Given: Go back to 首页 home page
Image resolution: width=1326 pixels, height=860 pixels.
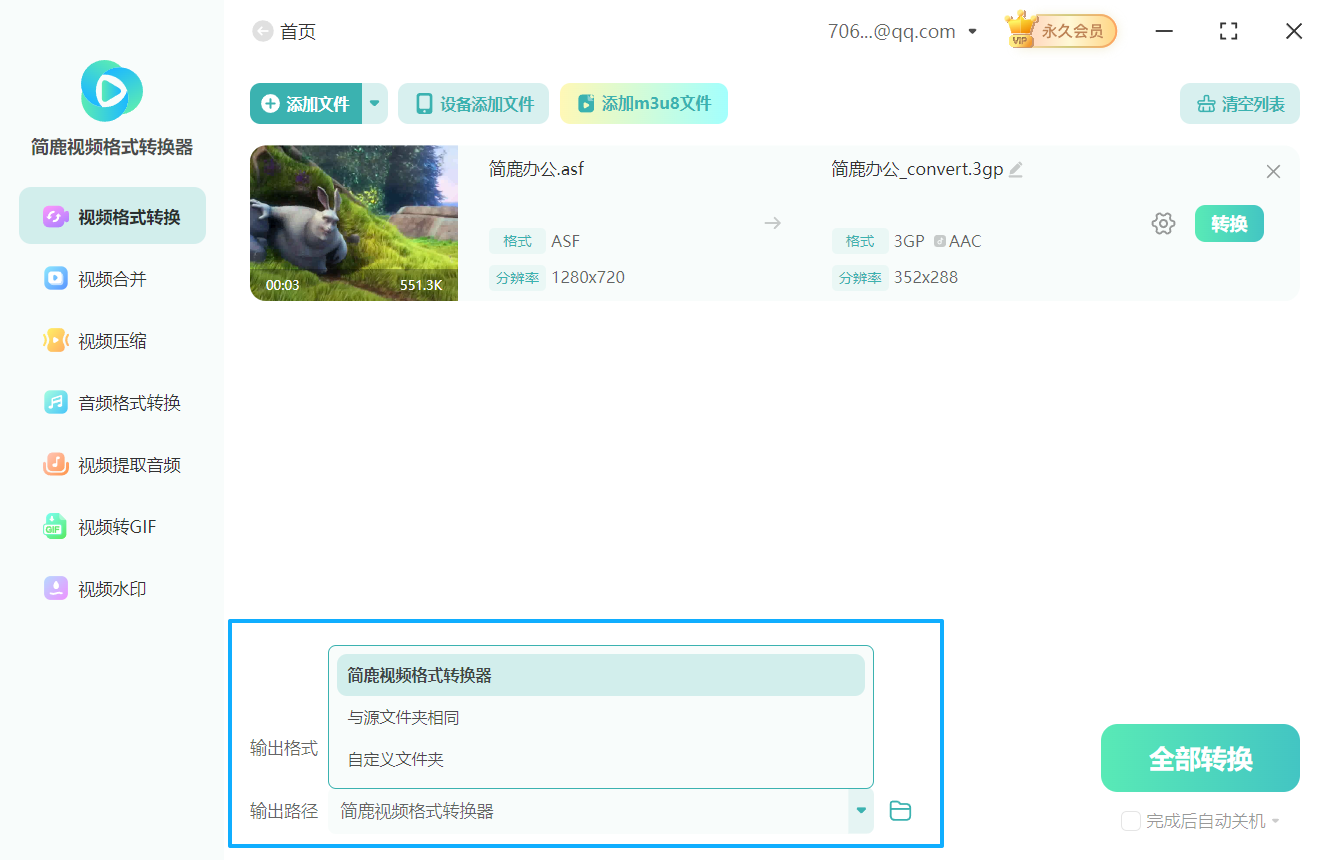Looking at the screenshot, I should pyautogui.click(x=285, y=31).
